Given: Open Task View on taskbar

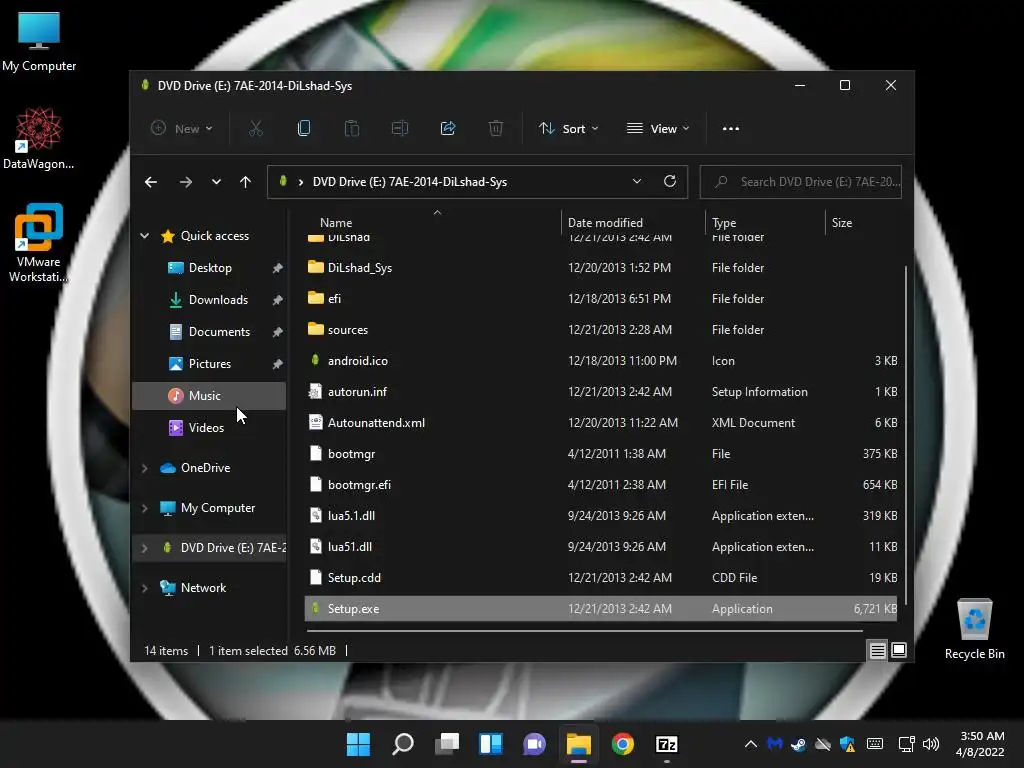Looking at the screenshot, I should tap(447, 744).
